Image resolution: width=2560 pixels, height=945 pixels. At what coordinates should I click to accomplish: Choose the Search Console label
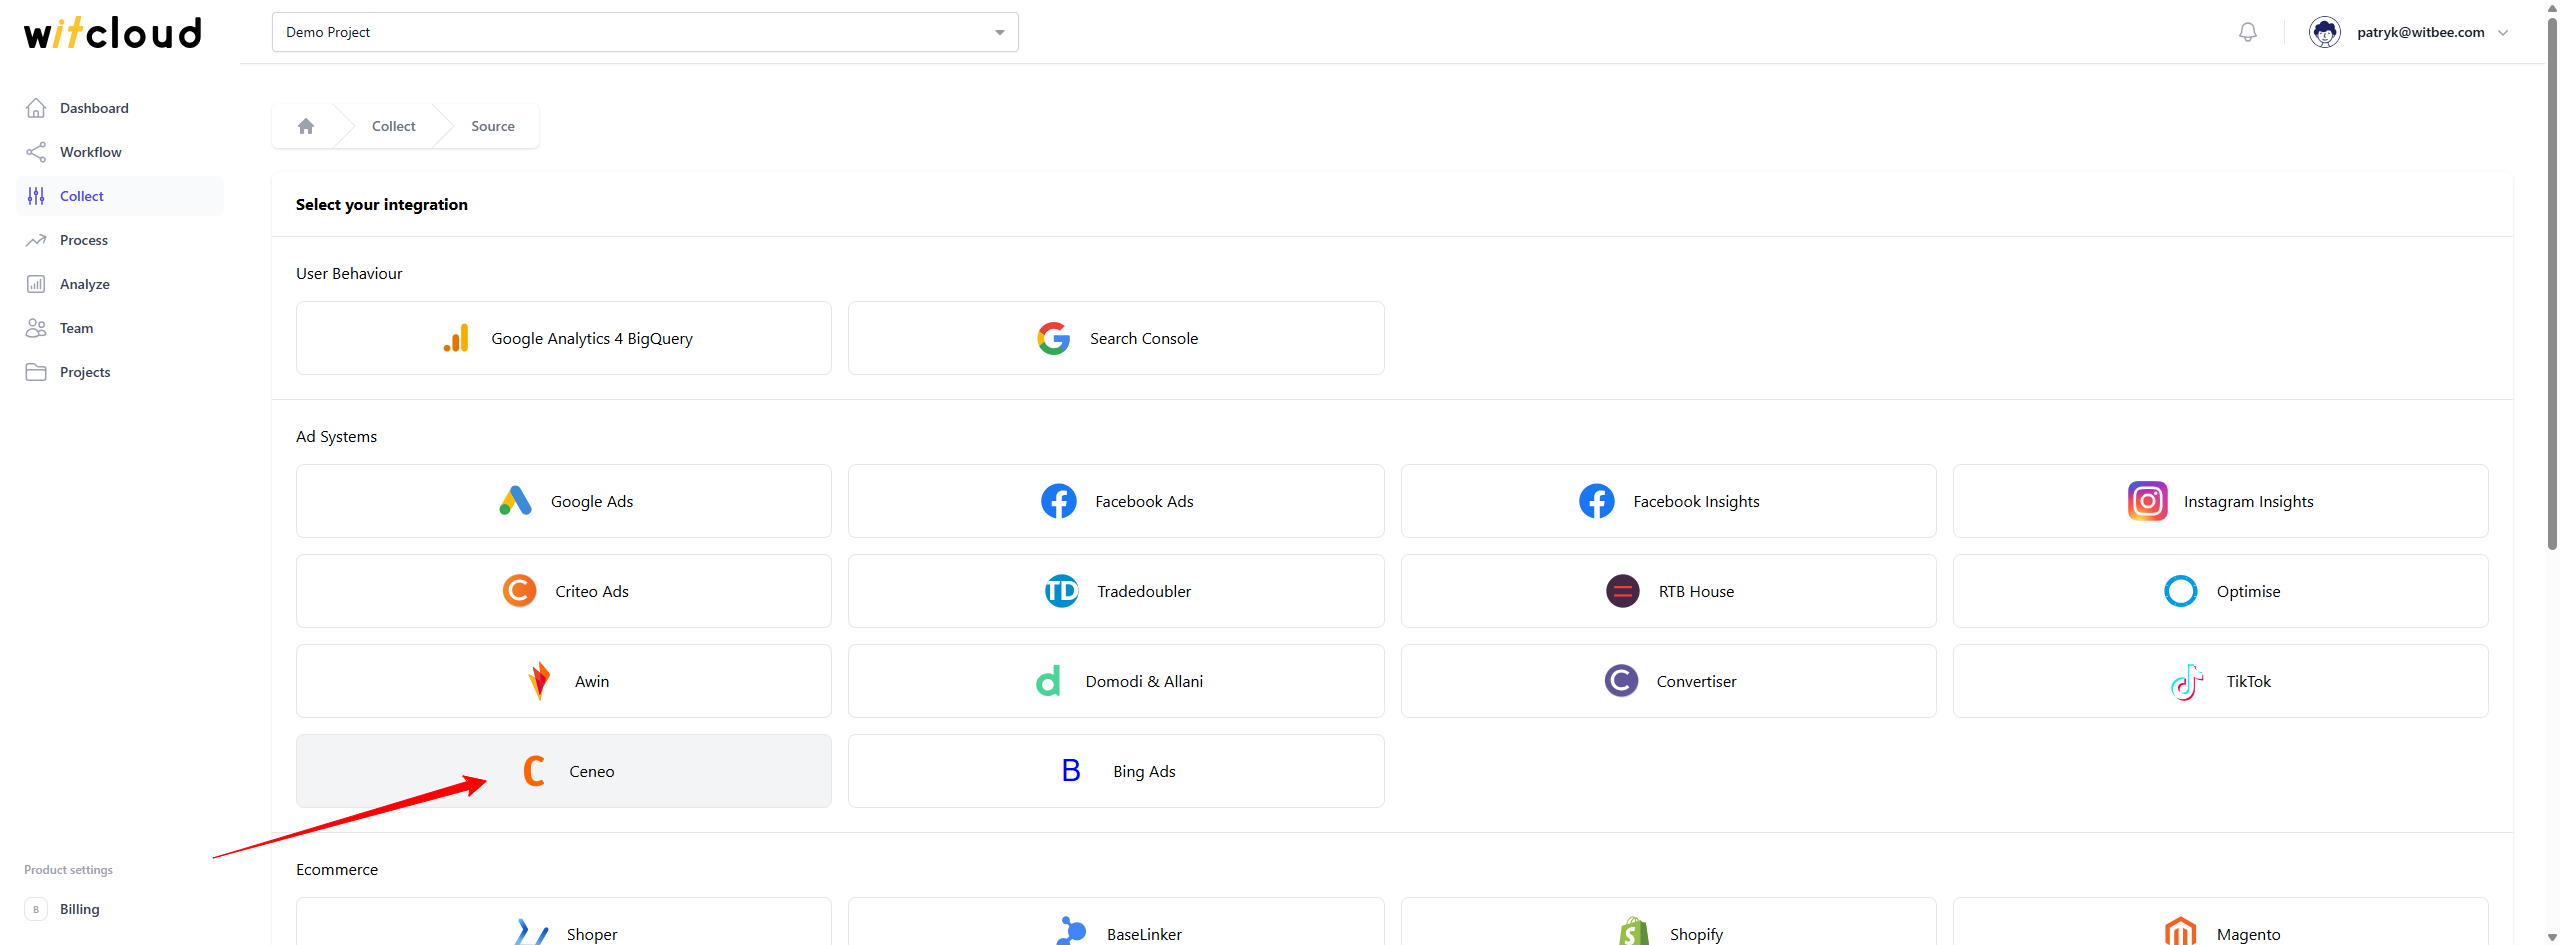click(x=1144, y=338)
